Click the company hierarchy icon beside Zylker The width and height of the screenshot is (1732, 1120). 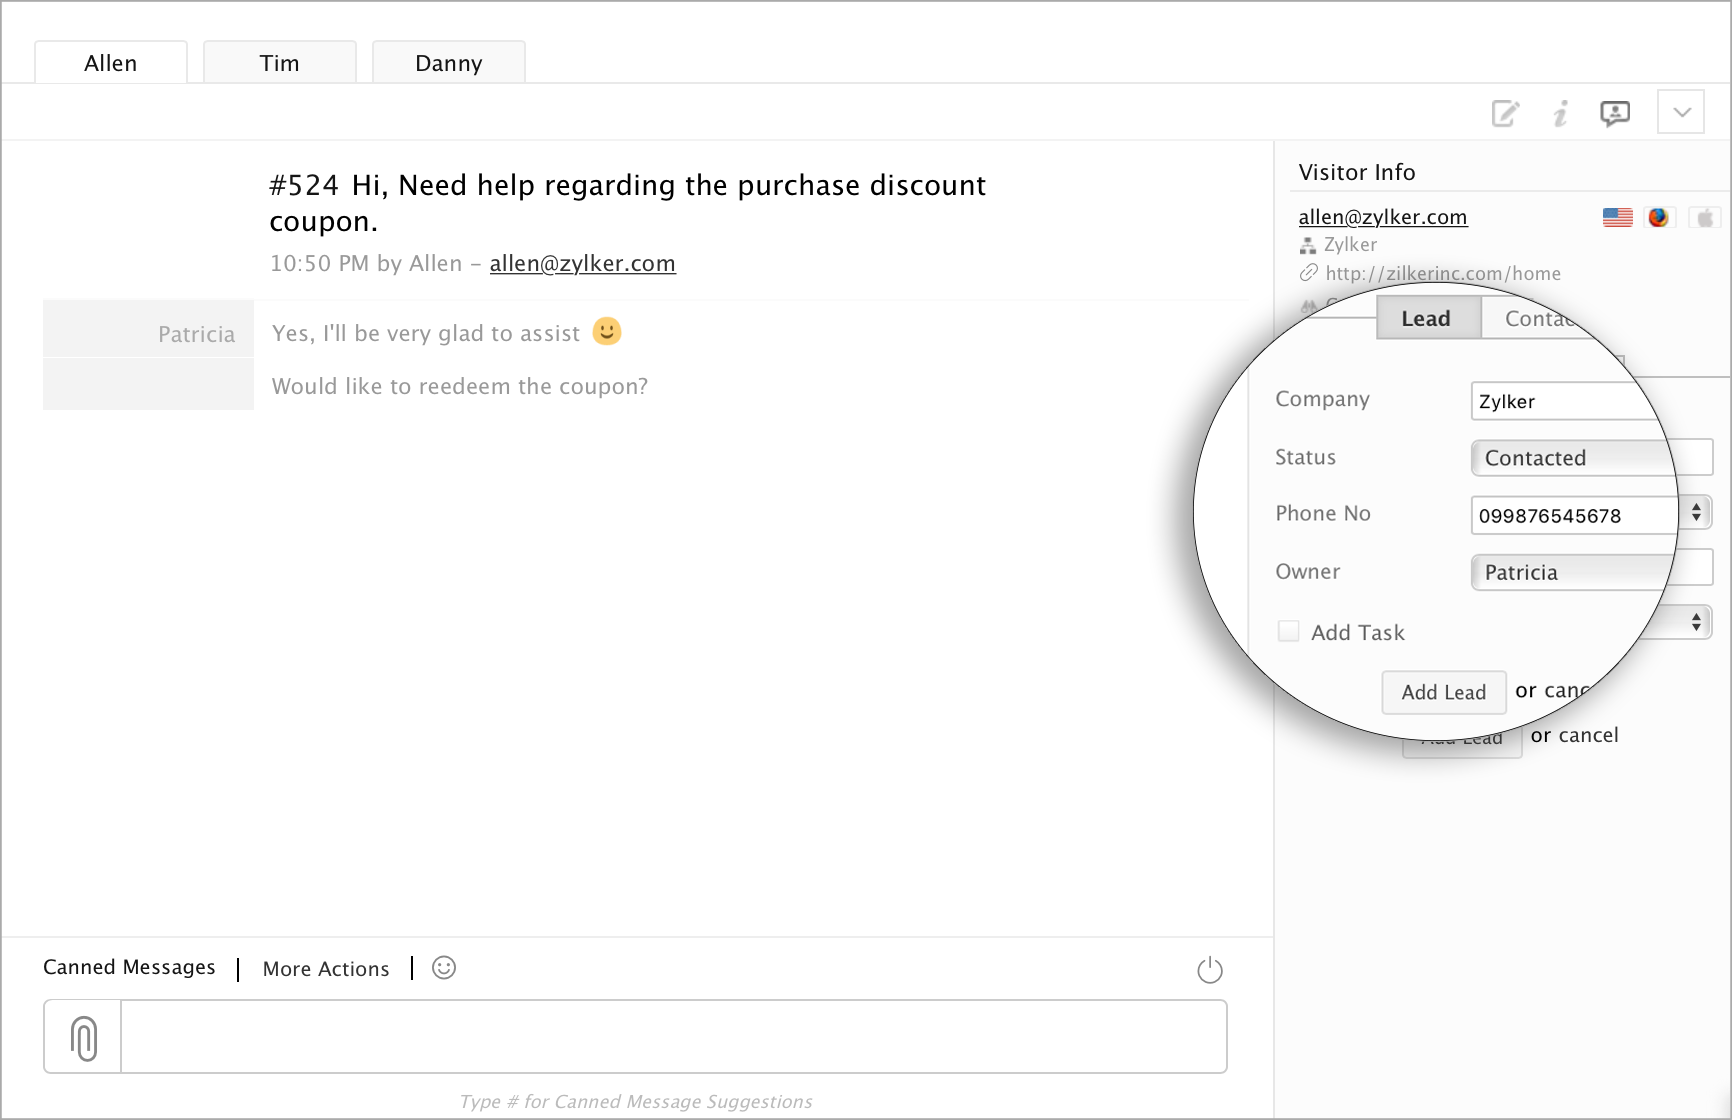point(1307,245)
